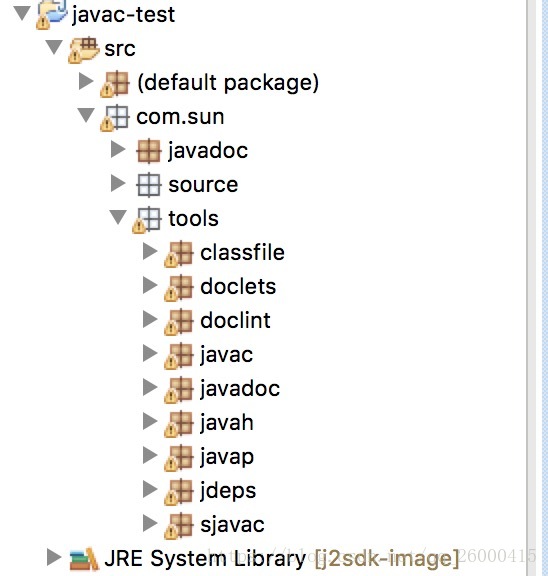Collapse the tools package arrow

pos(118,217)
